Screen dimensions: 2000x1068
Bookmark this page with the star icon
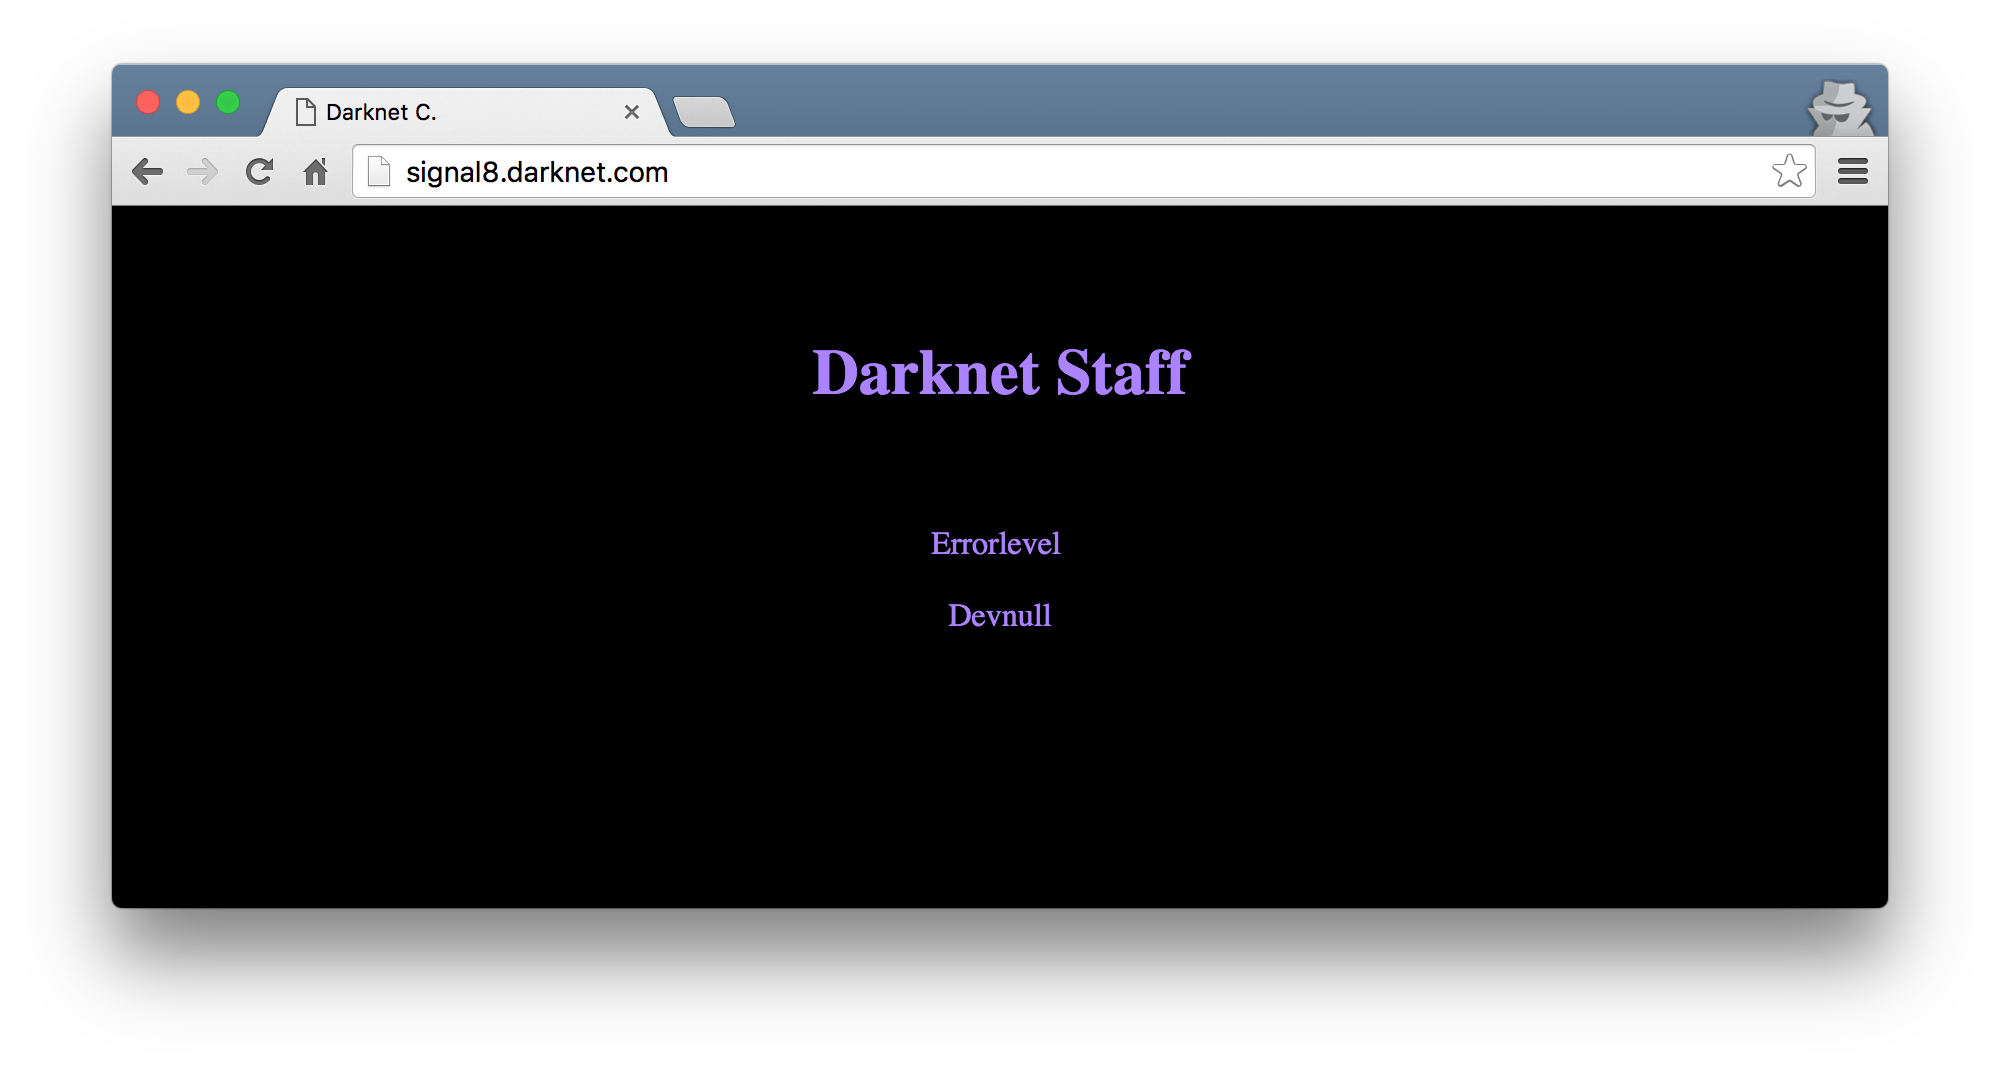point(1789,171)
